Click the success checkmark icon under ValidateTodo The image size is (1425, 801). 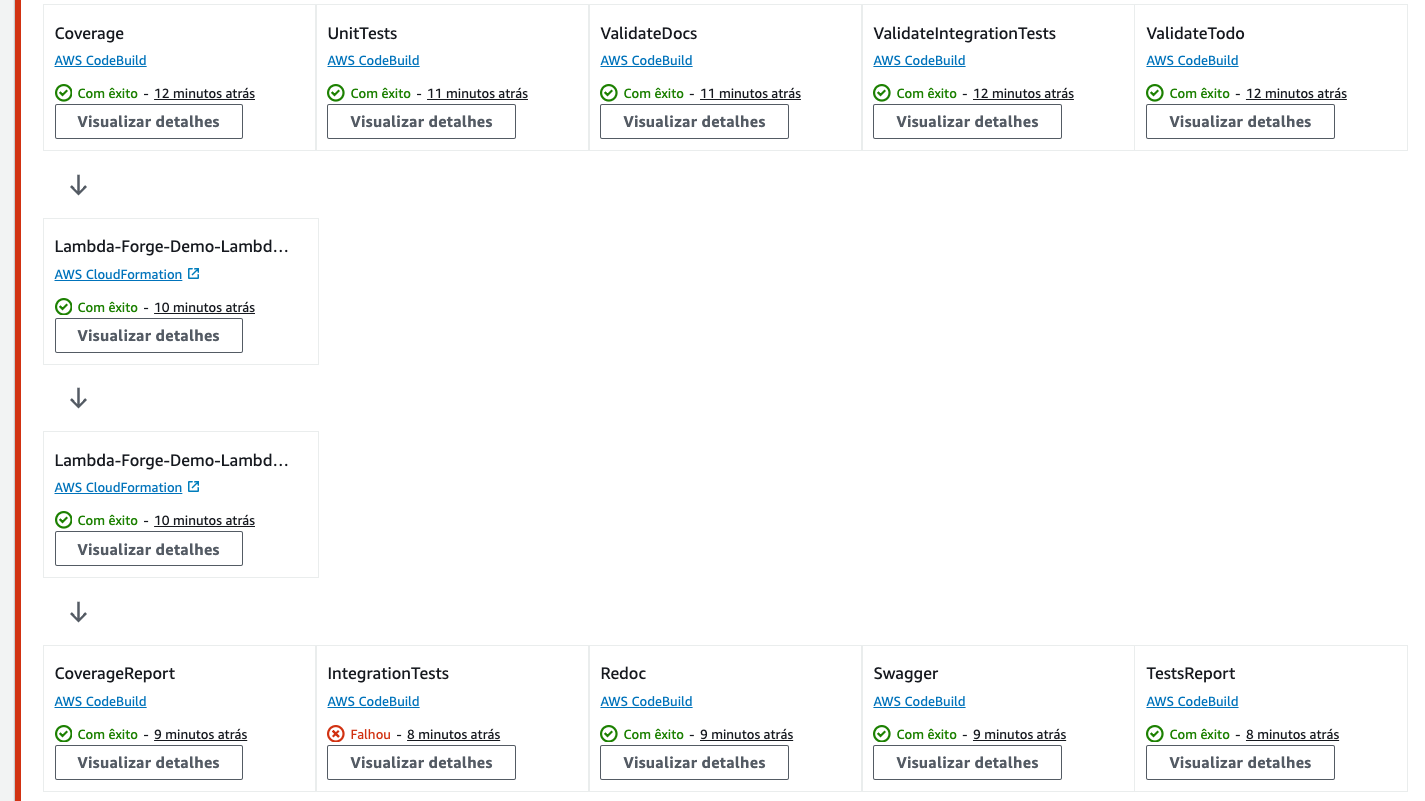pyautogui.click(x=1155, y=93)
